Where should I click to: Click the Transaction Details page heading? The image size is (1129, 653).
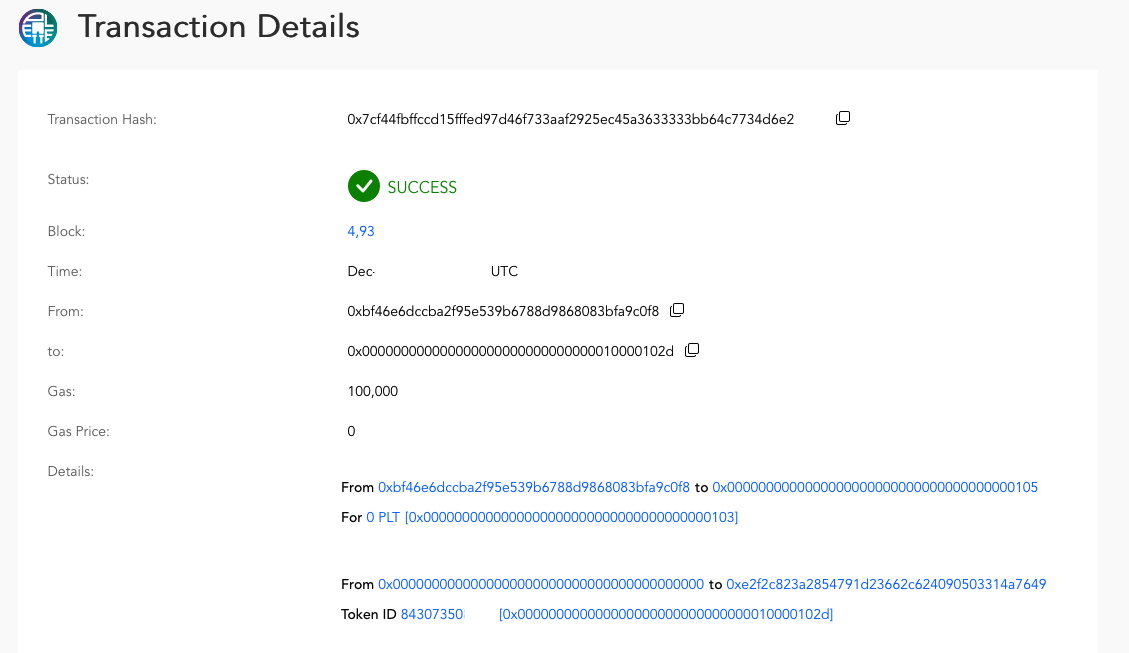click(218, 27)
